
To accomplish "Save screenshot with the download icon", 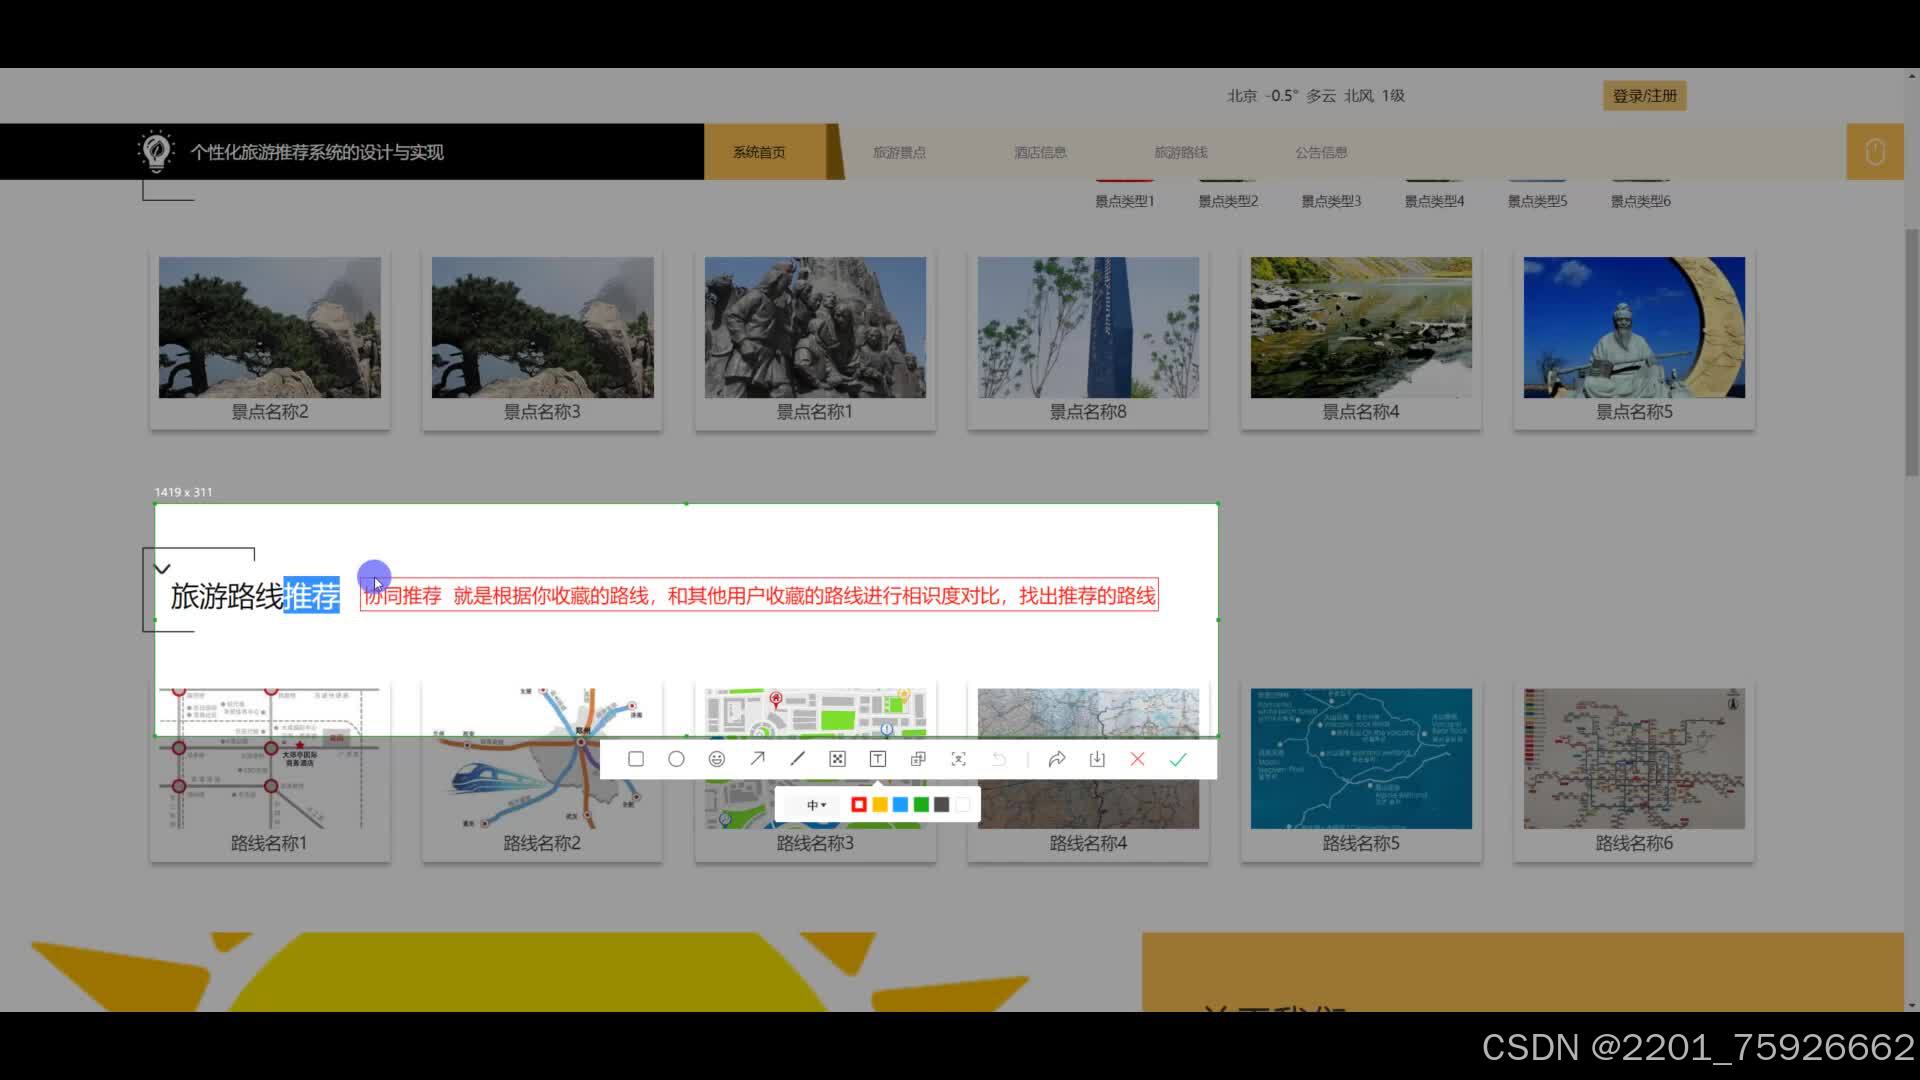I will coord(1097,759).
